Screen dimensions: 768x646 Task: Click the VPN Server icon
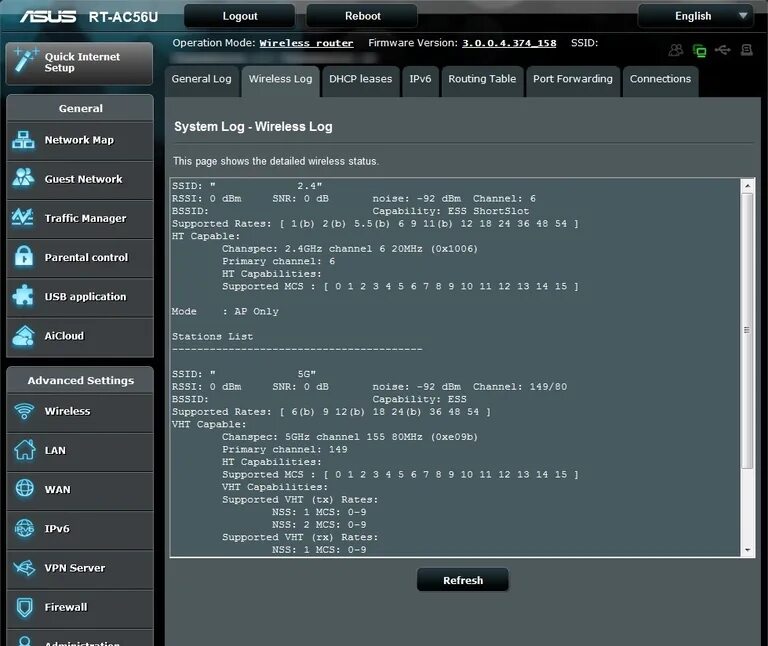click(24, 568)
